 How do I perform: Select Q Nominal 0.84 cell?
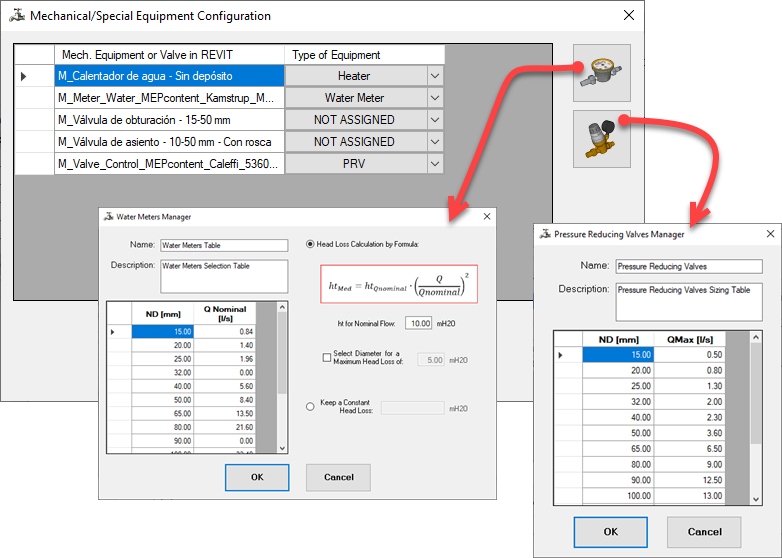[x=225, y=332]
